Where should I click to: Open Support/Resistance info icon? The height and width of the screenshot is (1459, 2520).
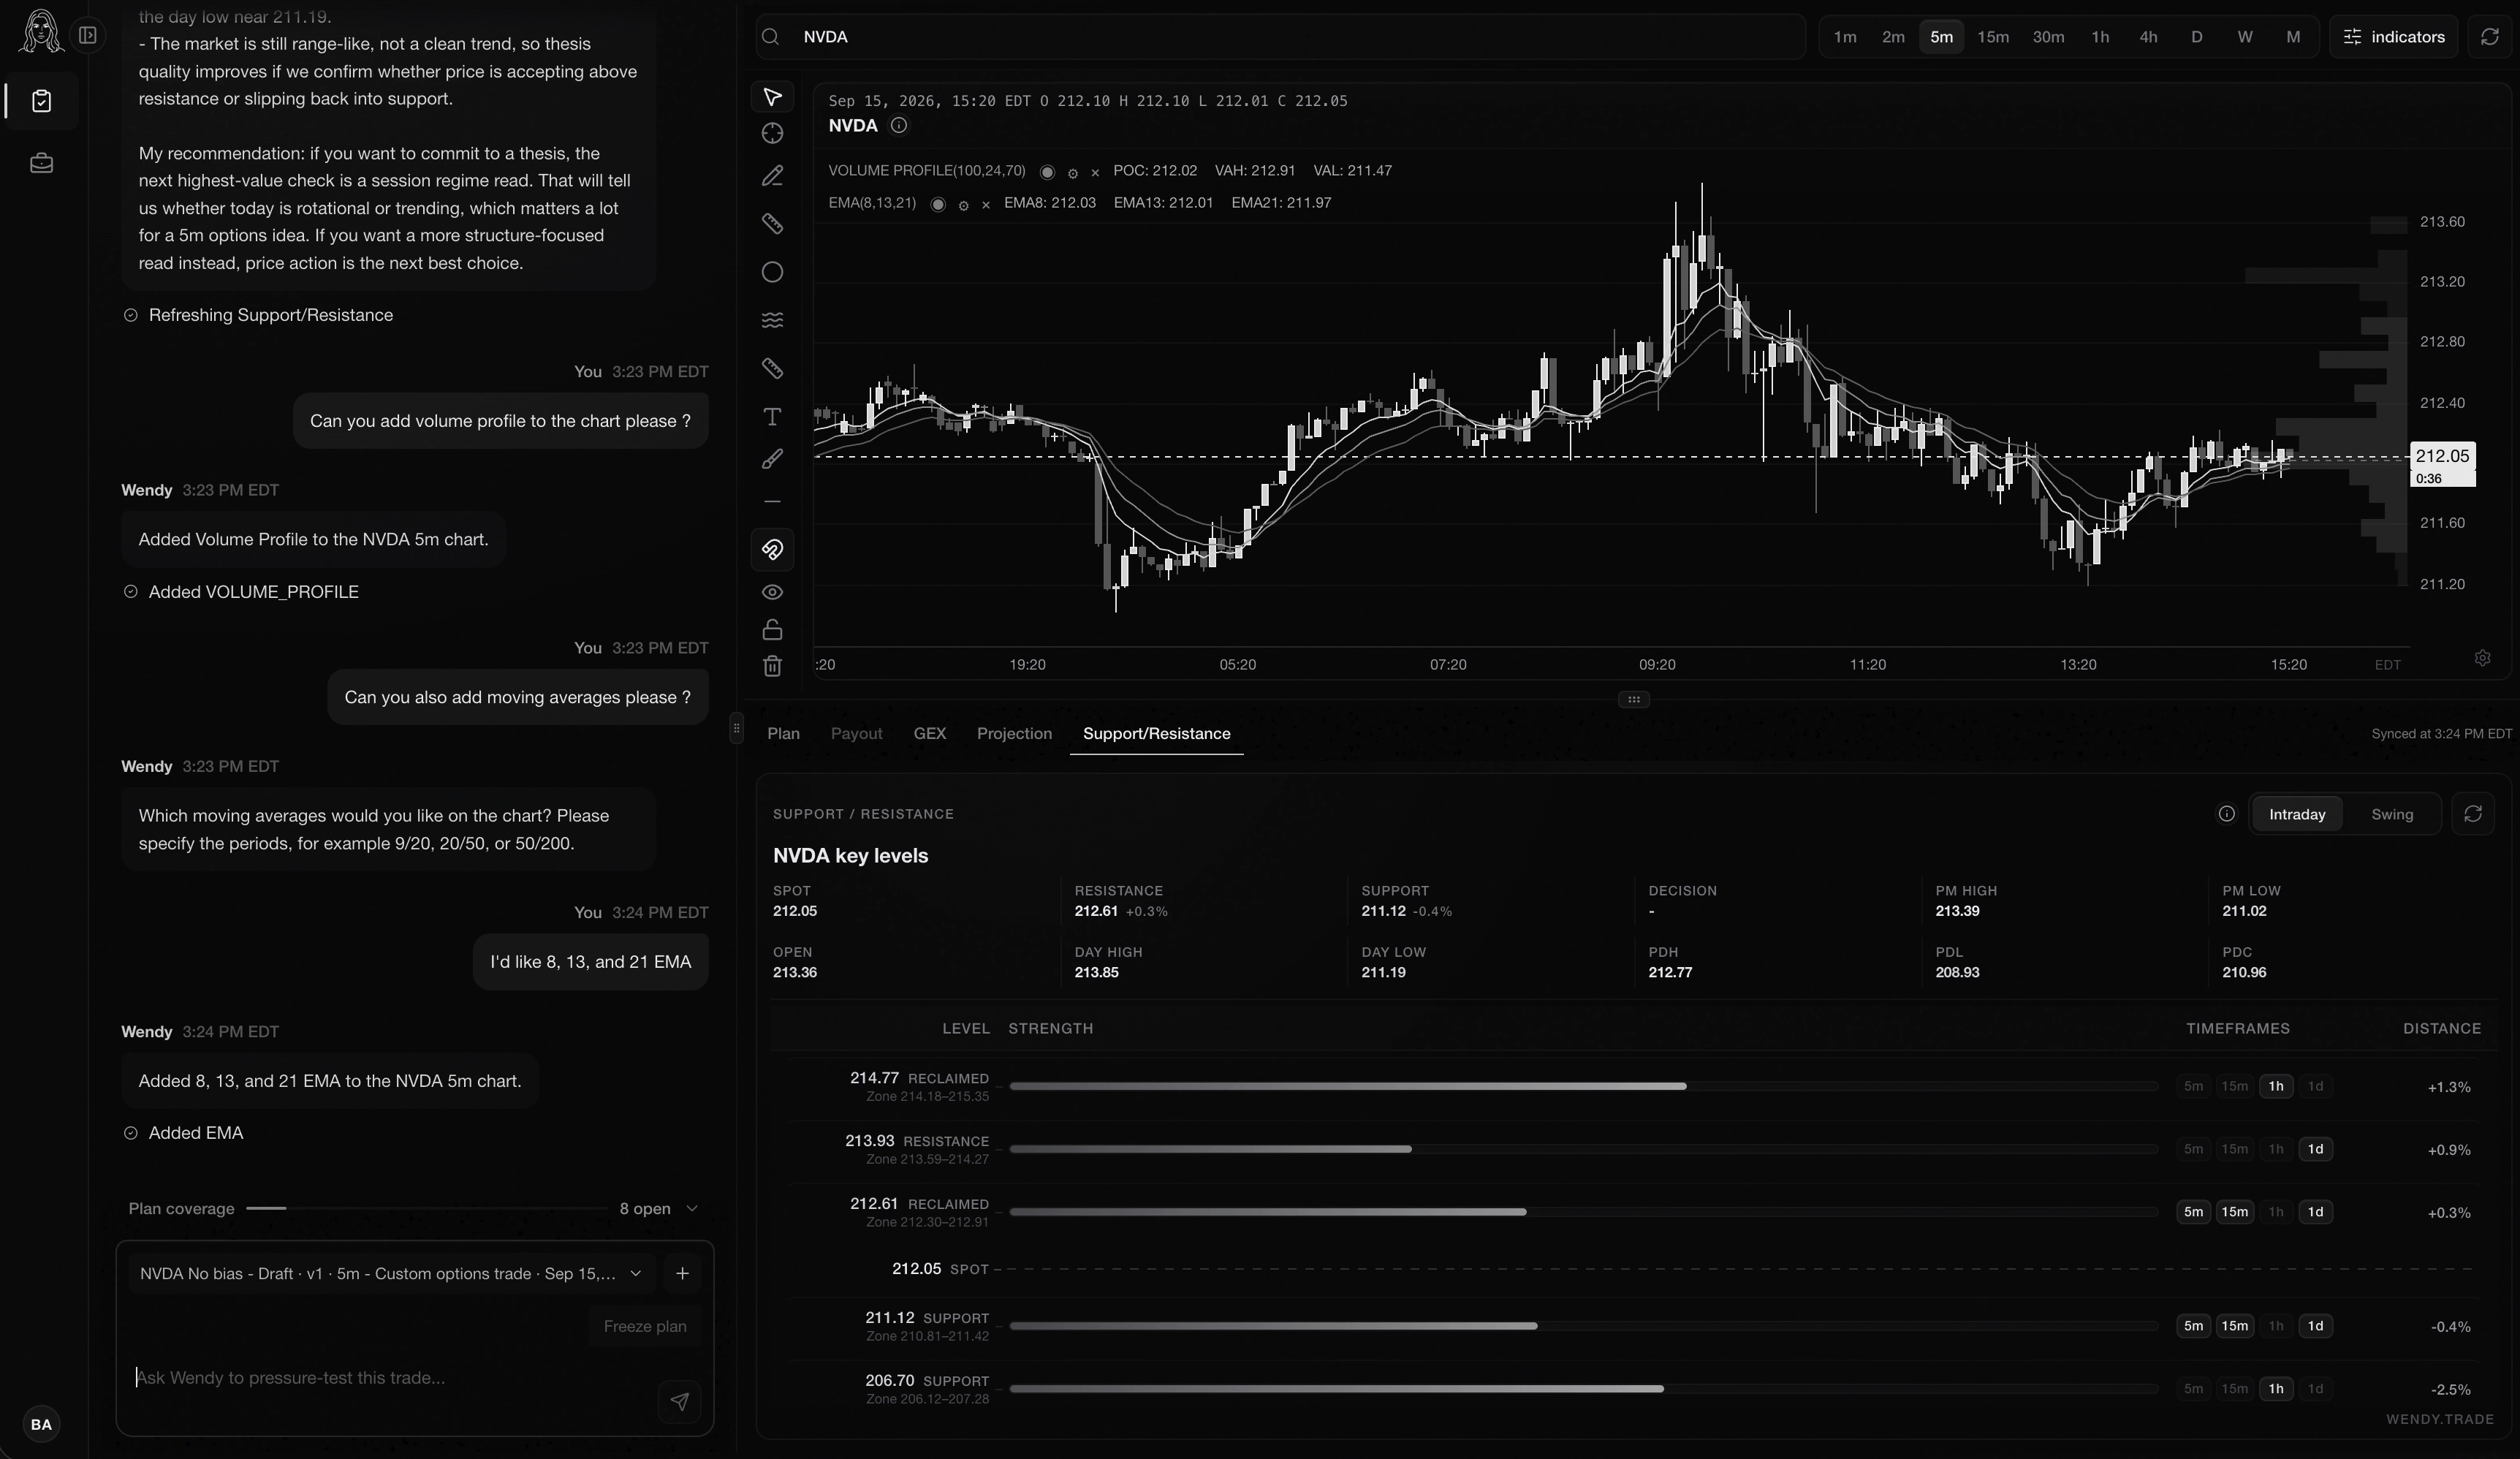(2226, 814)
